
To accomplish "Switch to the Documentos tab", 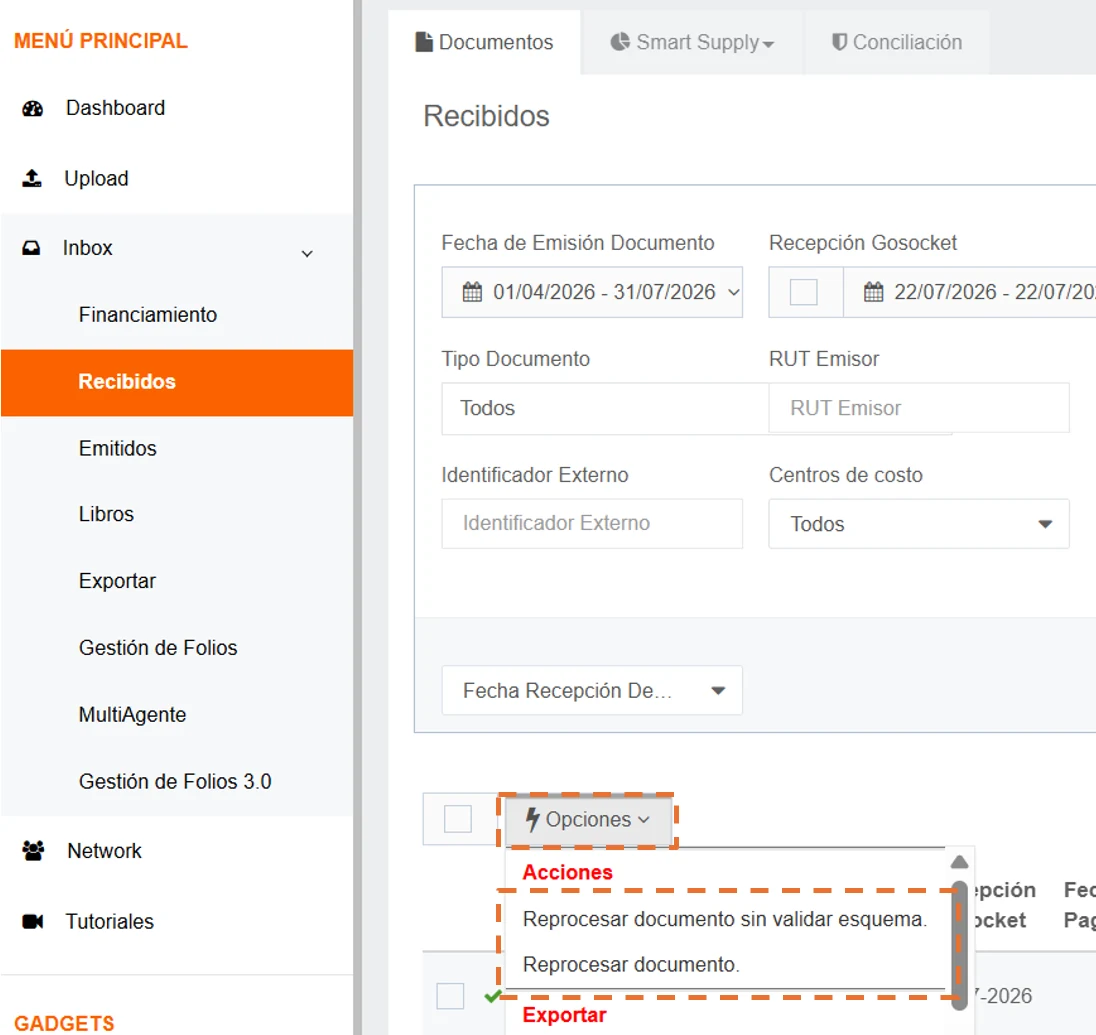I will pos(484,42).
